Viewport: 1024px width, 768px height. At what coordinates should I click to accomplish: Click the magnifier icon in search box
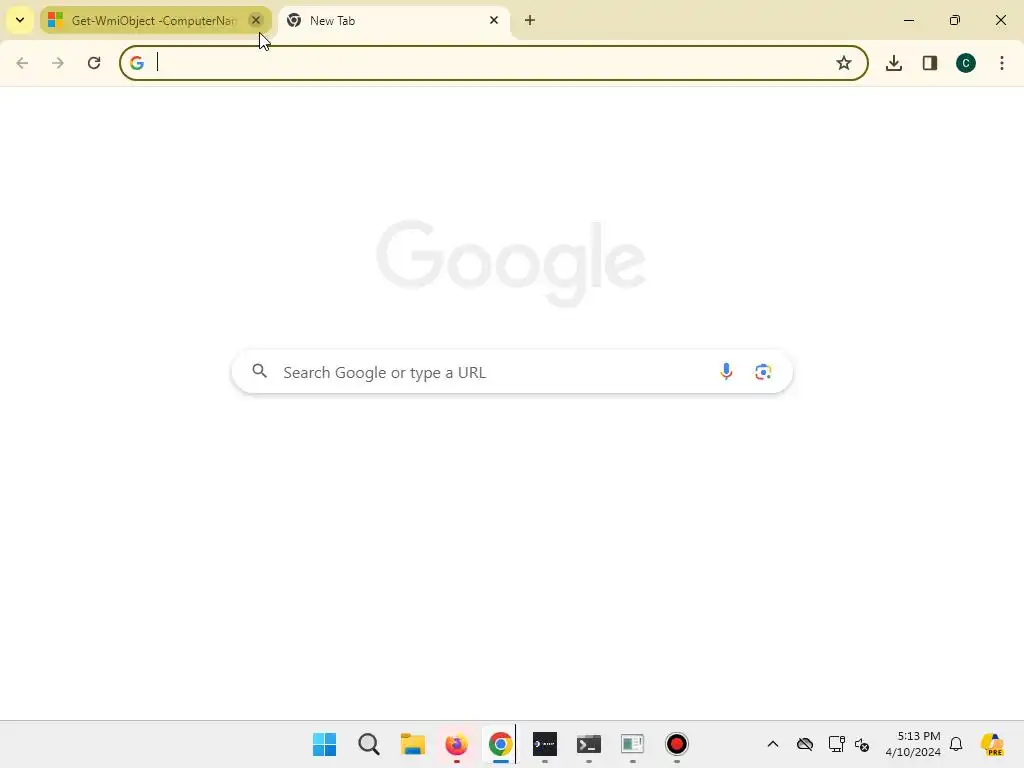260,371
